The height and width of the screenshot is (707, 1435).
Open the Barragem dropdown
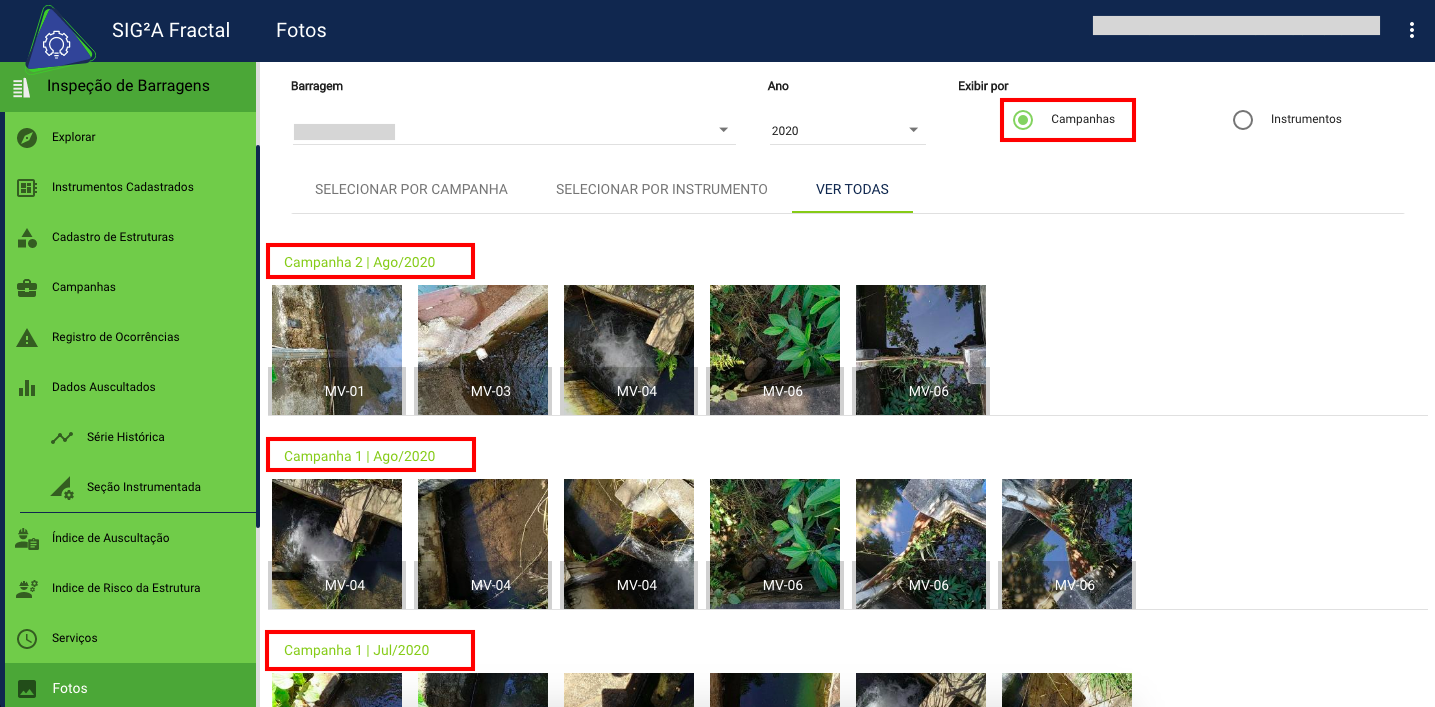tap(514, 131)
